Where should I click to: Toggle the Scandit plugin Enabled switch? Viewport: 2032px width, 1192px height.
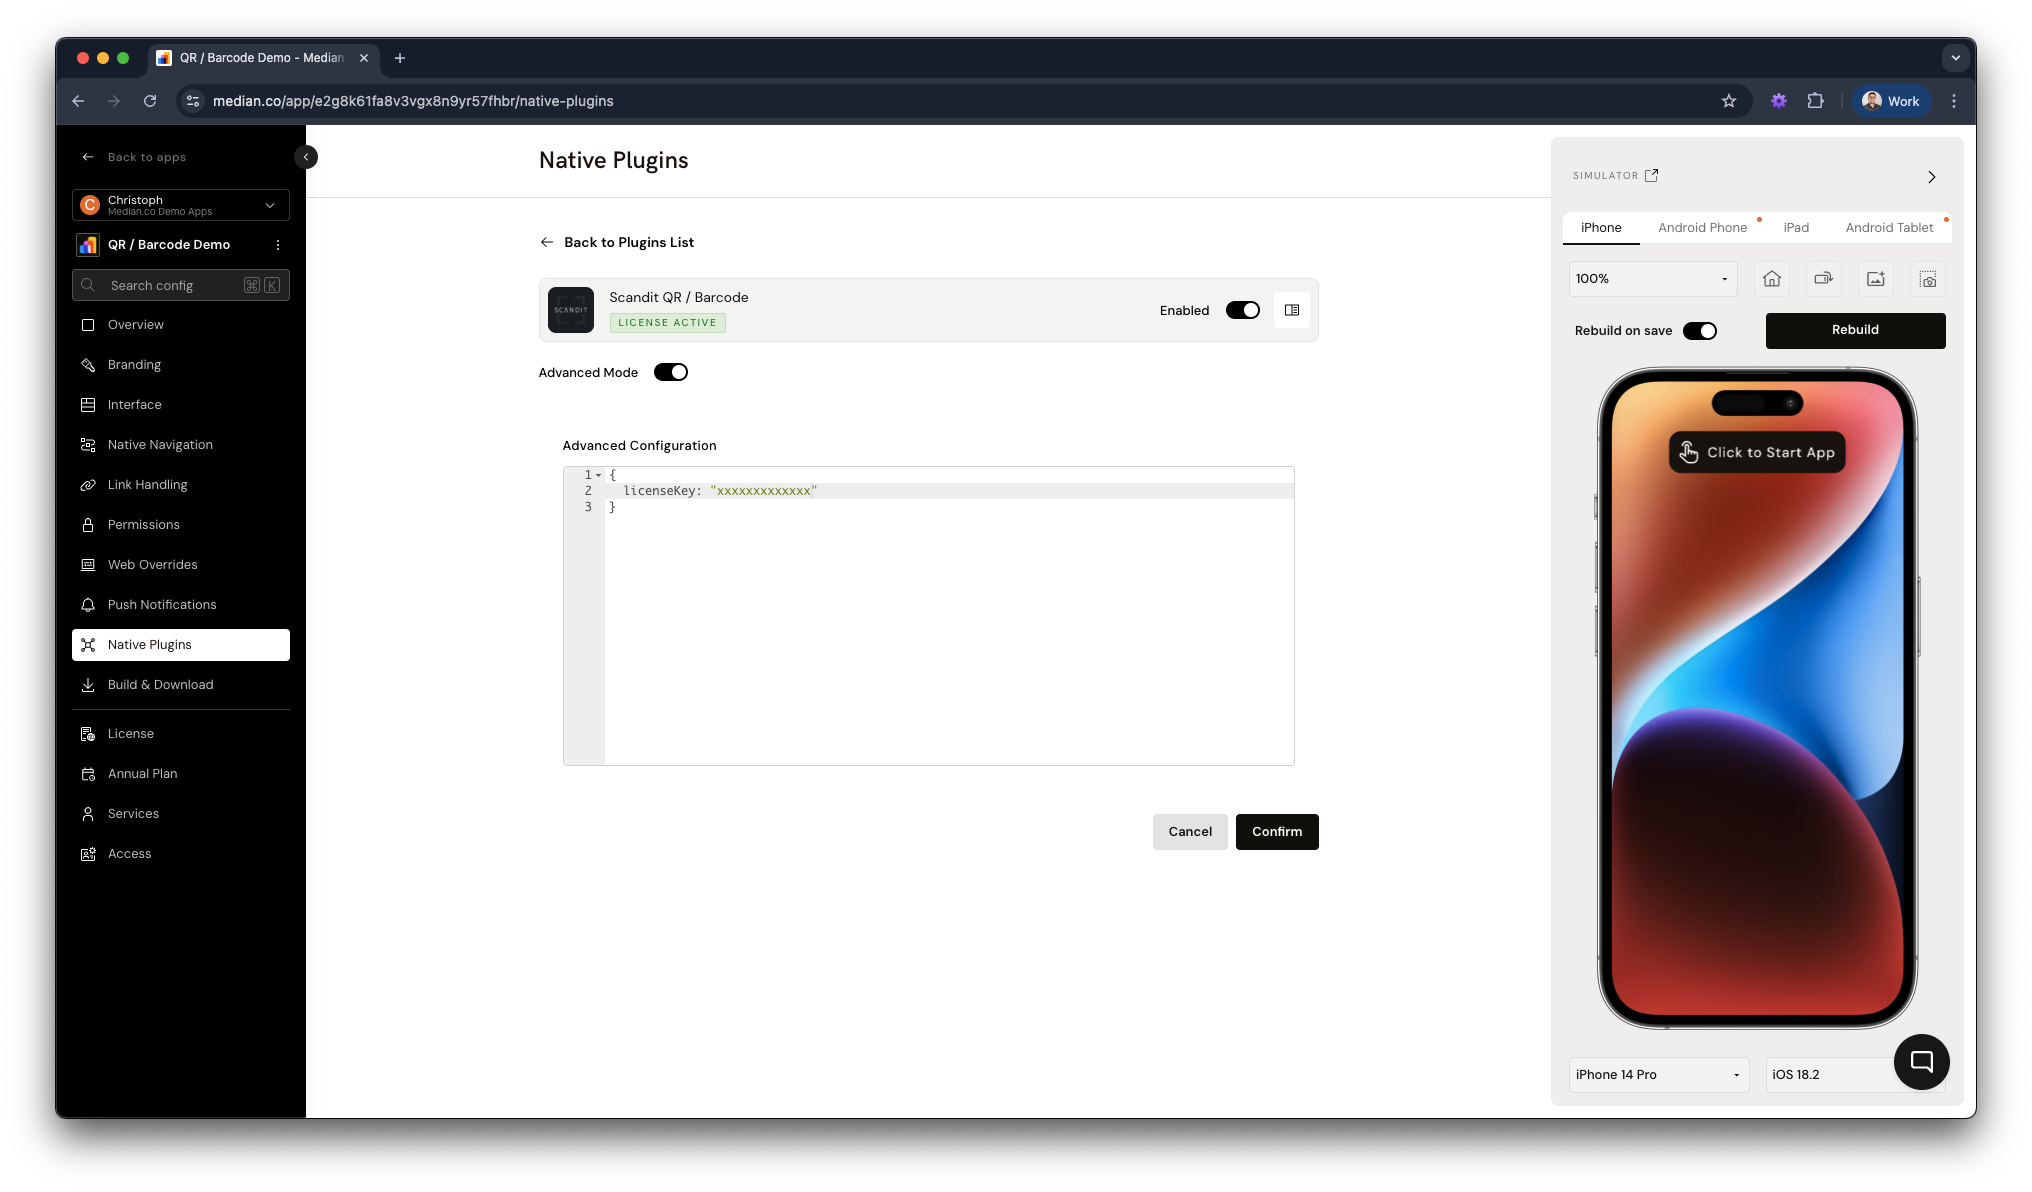[x=1243, y=310]
